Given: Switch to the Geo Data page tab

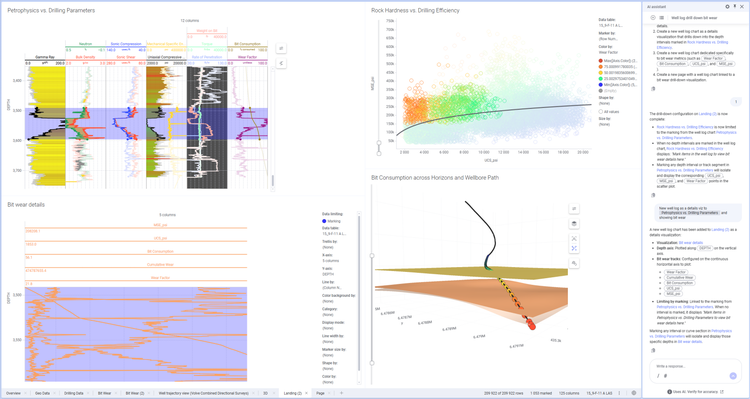Looking at the screenshot, I should (x=42, y=393).
